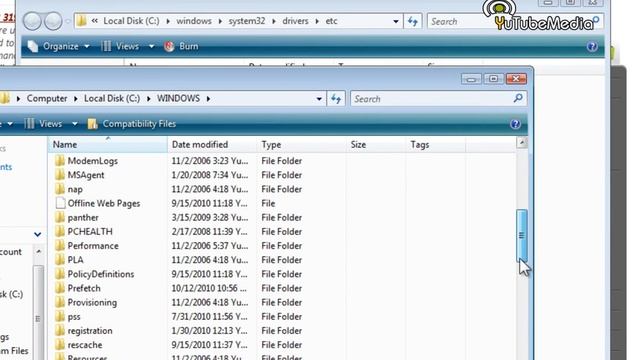This screenshot has width=640, height=360.
Task: Select the PolicyDefinitions folder icon
Action: pyautogui.click(x=60, y=274)
